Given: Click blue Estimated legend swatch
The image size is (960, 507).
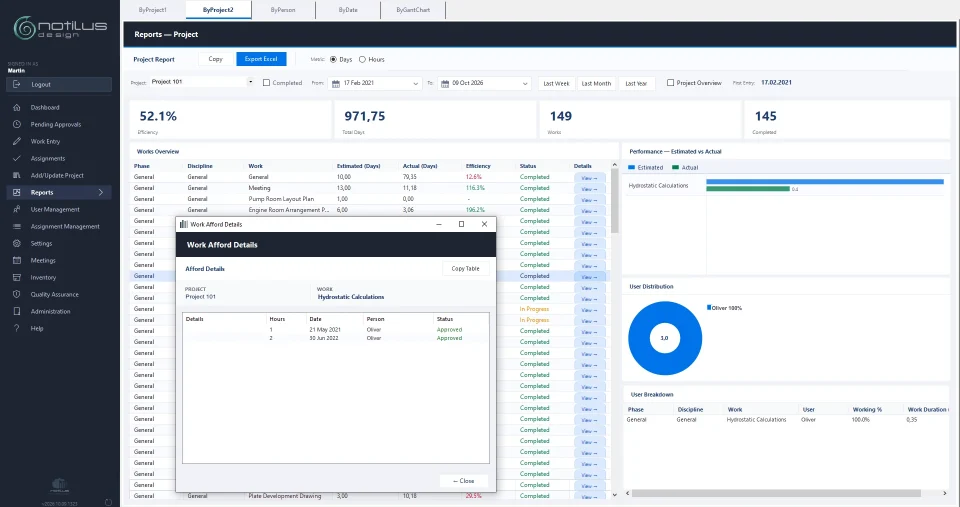Looking at the screenshot, I should [x=632, y=167].
